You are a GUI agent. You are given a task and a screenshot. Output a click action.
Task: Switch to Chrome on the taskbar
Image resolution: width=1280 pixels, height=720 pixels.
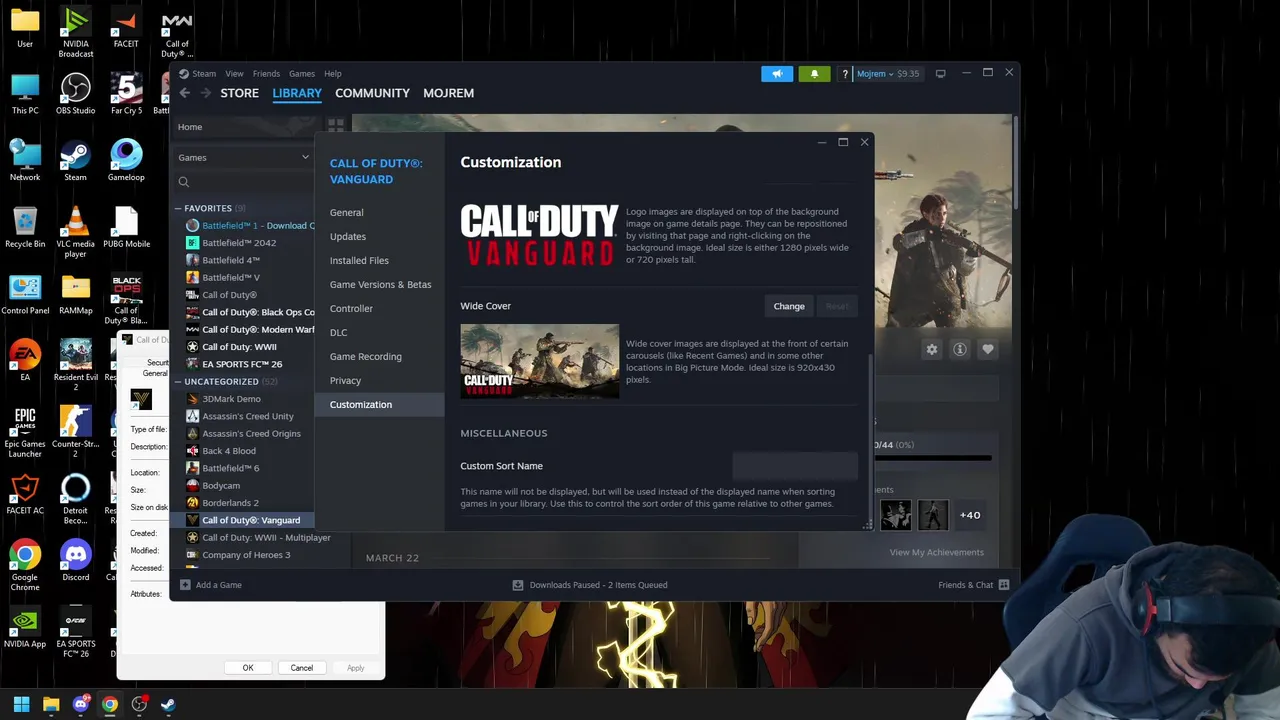point(110,704)
